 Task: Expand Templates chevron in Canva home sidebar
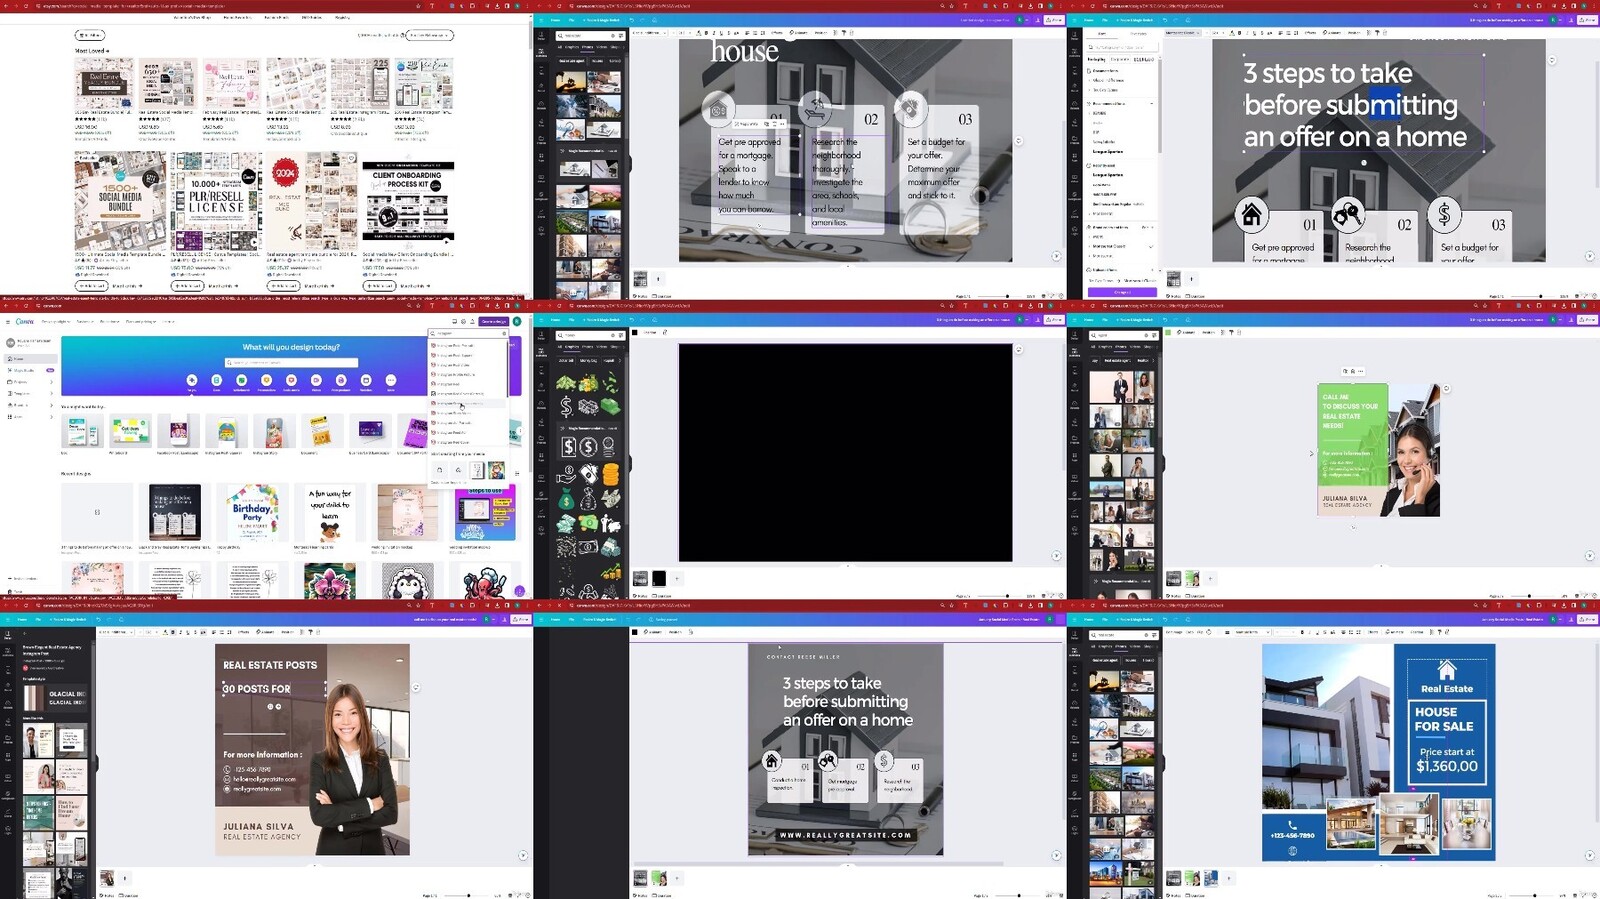pos(51,393)
